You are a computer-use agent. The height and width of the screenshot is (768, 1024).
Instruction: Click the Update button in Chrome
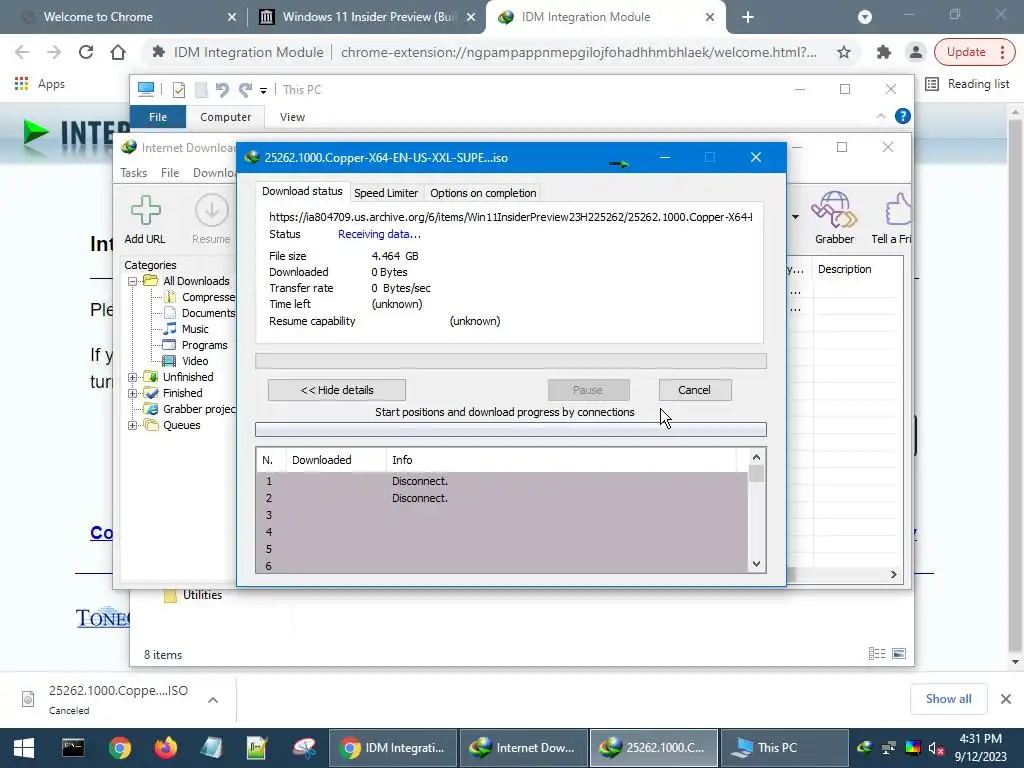[x=966, y=52]
